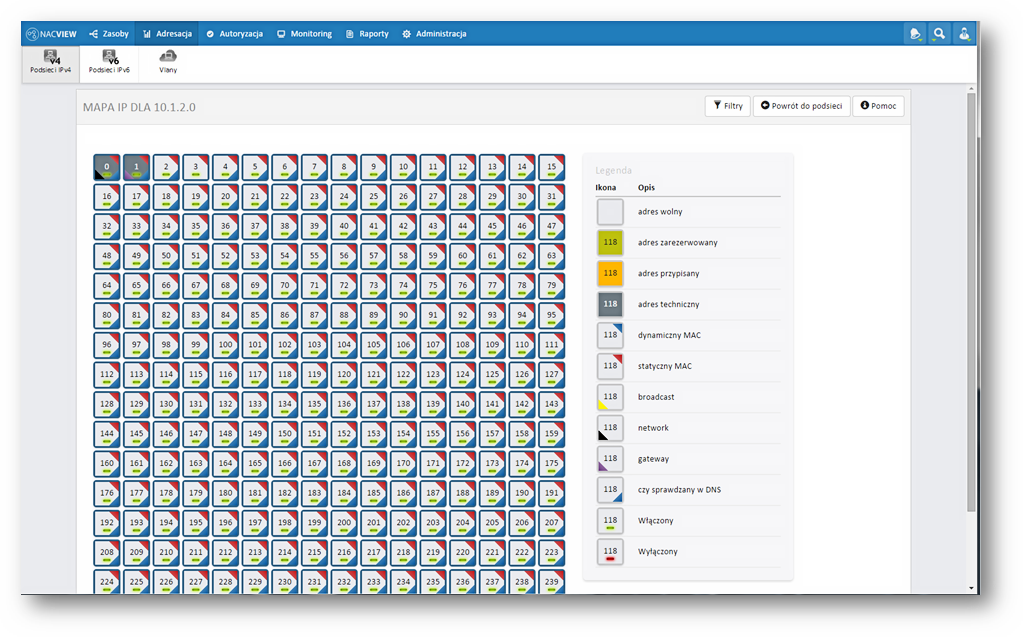Select IP address tile 189
Viewport: 1023px width, 637px height.
(493, 493)
